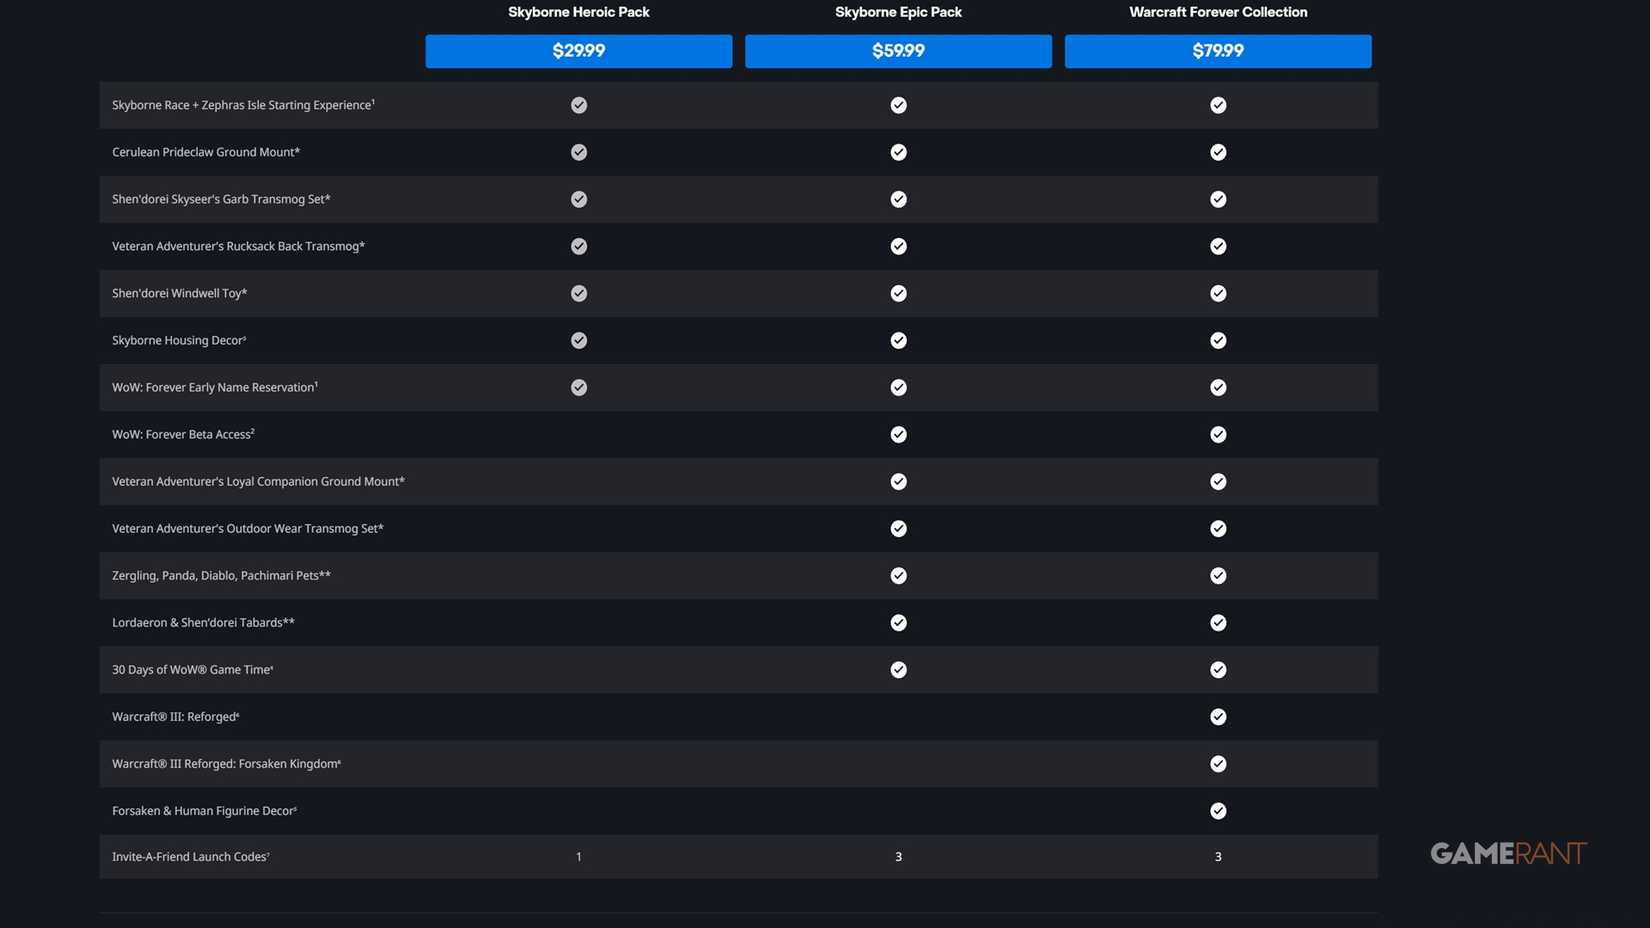
Task: Click the "Skyborne Epic Pack" column heading
Action: (x=898, y=12)
